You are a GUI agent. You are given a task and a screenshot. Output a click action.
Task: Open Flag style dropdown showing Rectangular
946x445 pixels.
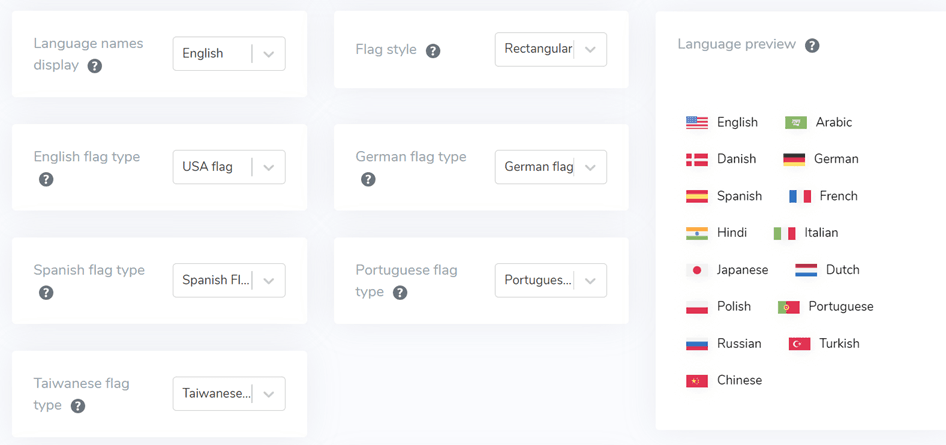[x=551, y=49]
